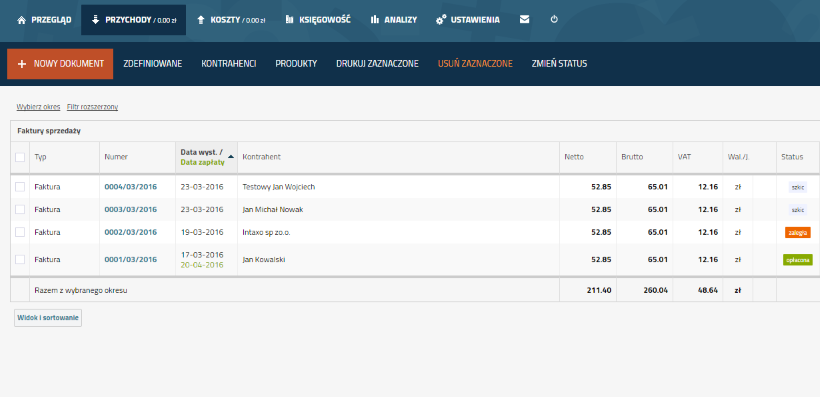Check the box for invoice 0004/03/2016
Screen dimensions: 820x397
click(x=20, y=187)
